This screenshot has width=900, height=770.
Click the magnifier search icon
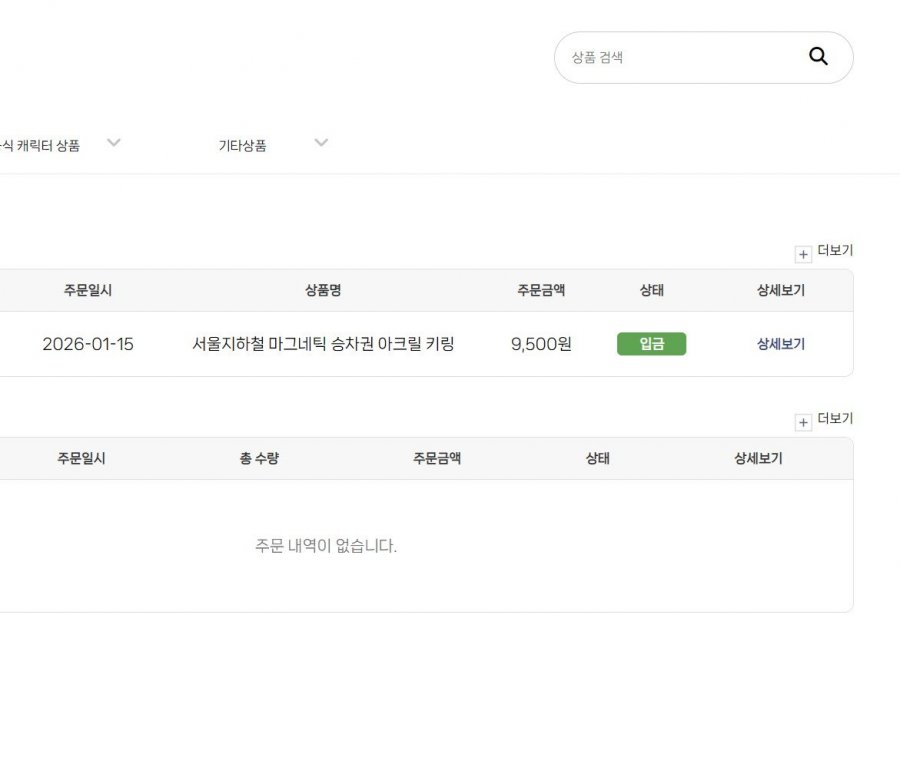818,57
